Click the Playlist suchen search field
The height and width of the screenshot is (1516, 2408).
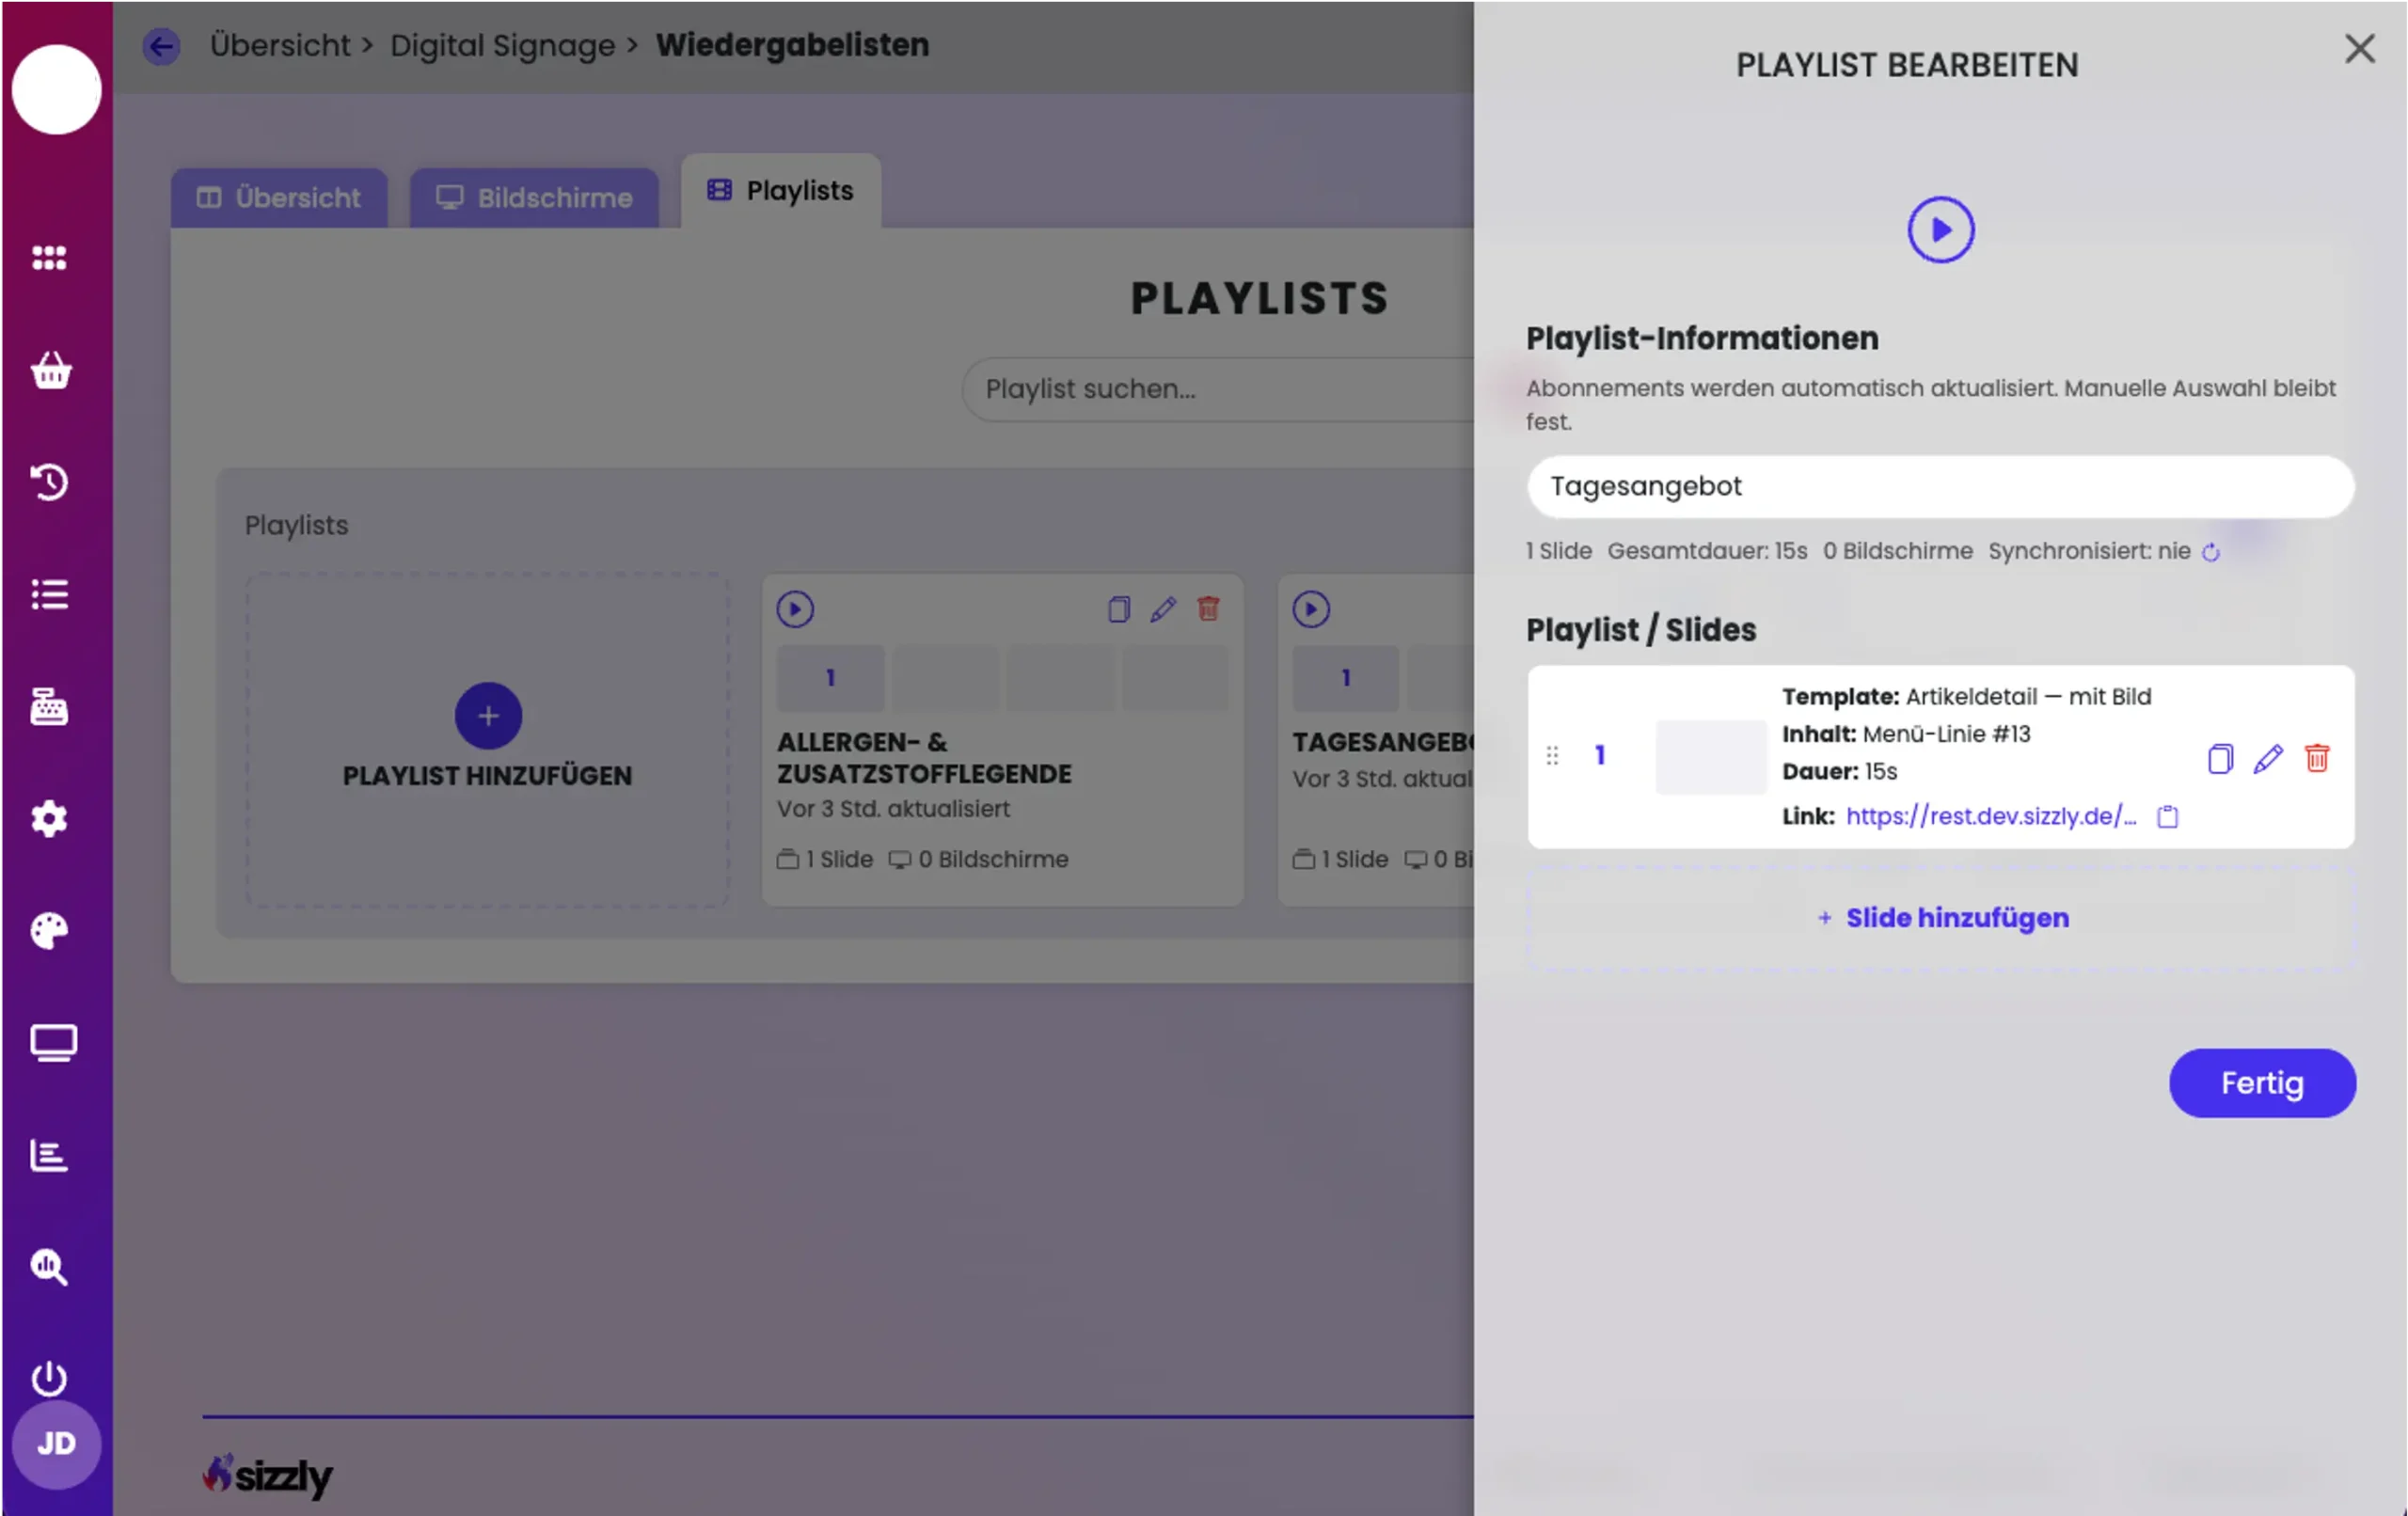1218,389
